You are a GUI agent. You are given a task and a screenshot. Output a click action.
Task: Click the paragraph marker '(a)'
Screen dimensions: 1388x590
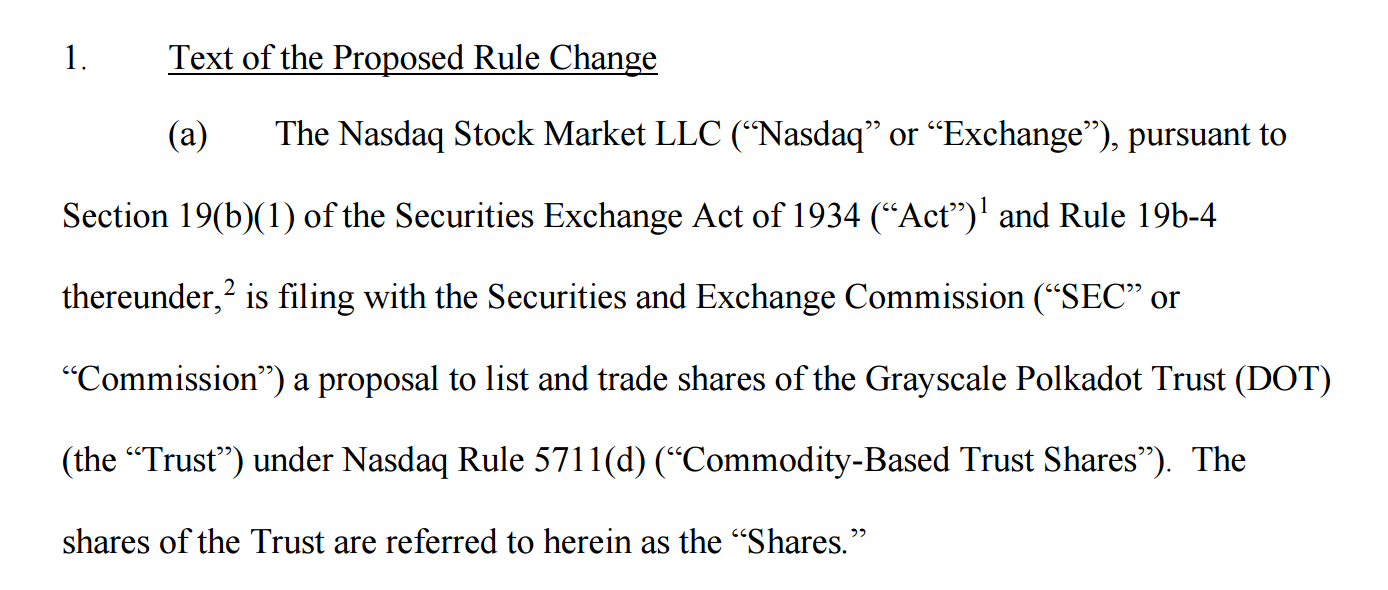tap(188, 135)
